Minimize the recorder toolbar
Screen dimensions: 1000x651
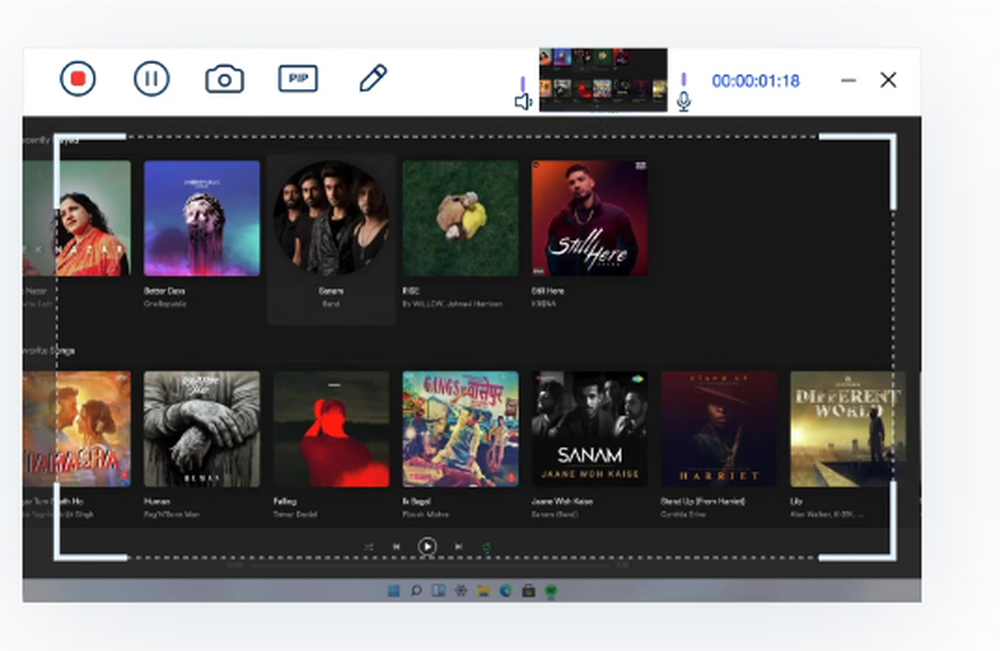point(848,80)
